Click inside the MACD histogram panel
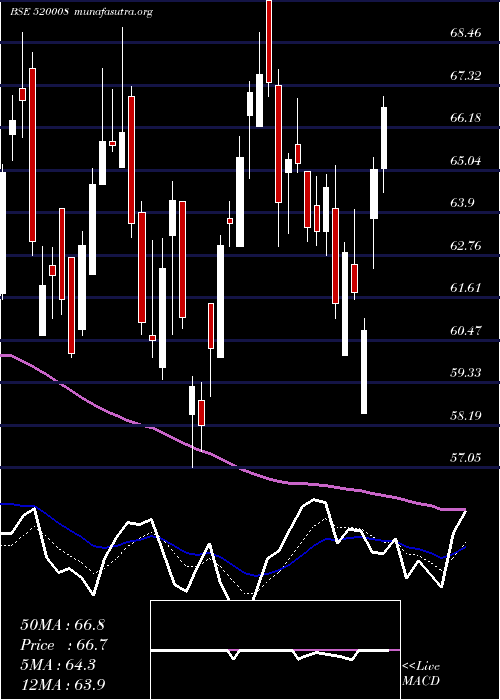 tap(275, 650)
